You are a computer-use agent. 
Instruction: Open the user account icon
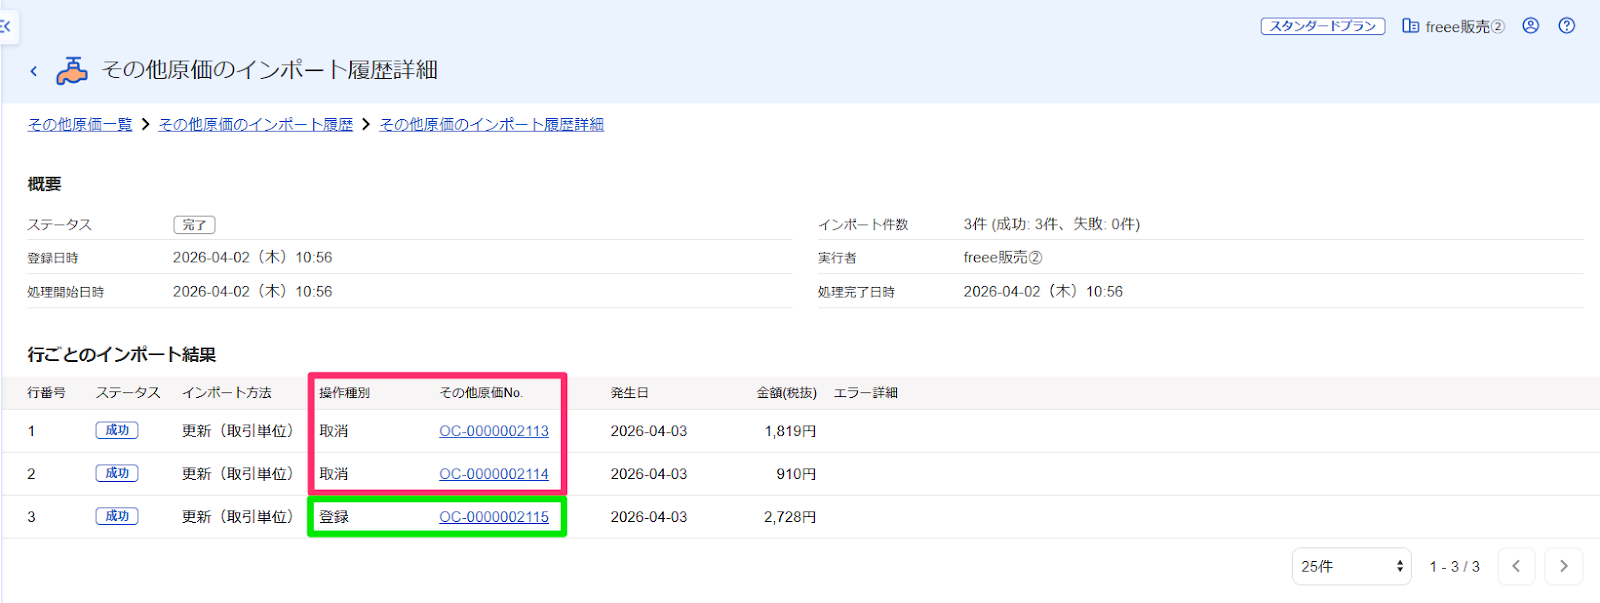pyautogui.click(x=1530, y=26)
